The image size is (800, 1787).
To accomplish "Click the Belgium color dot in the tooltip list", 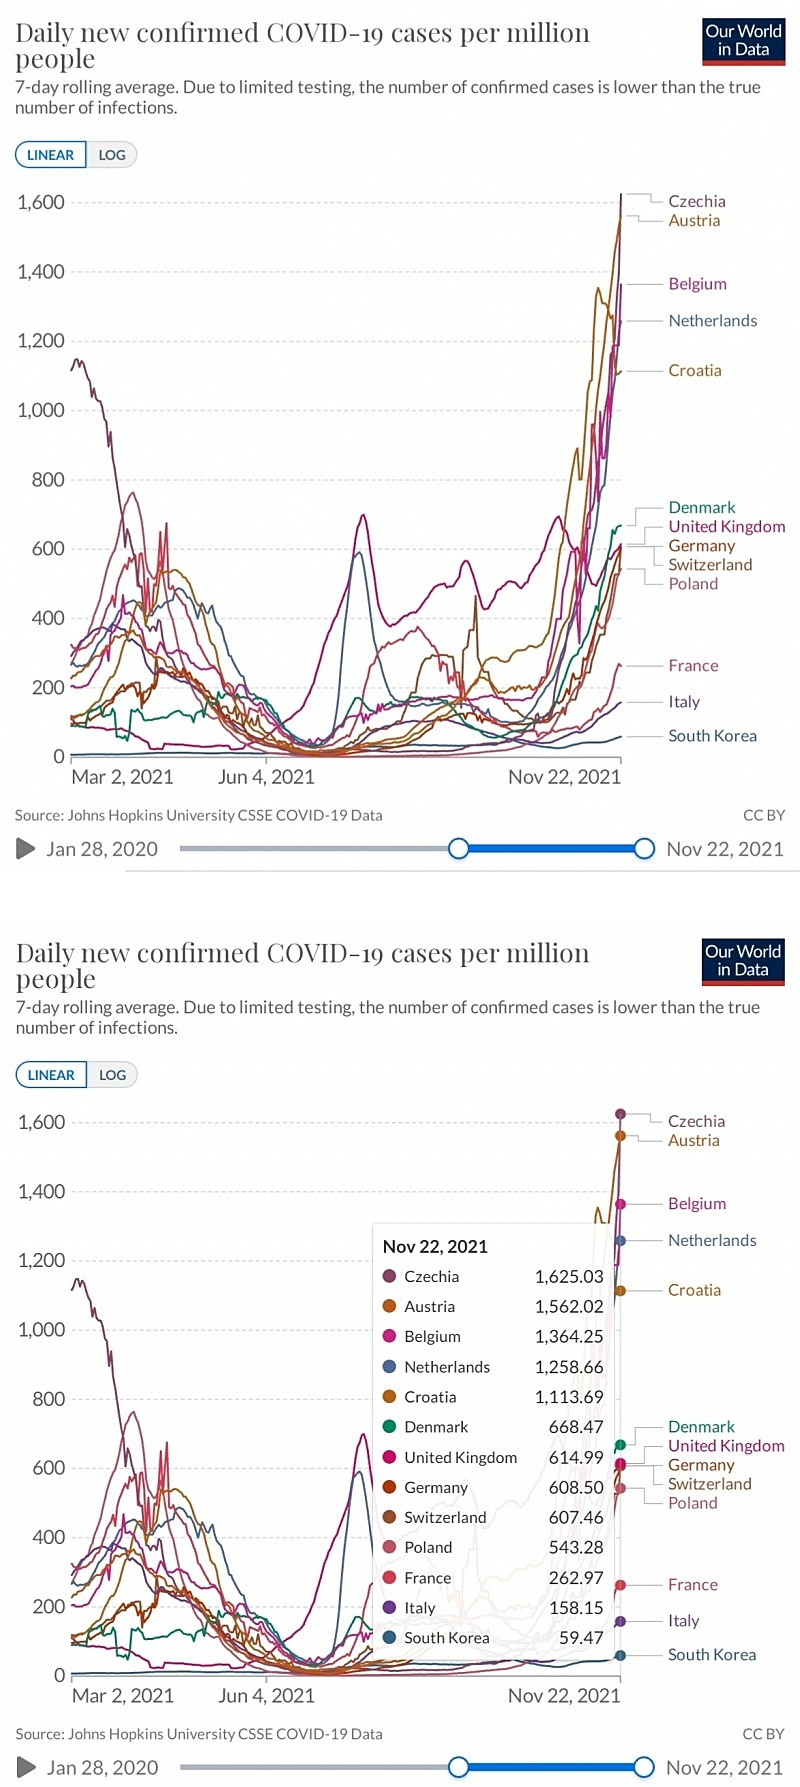I will point(390,1337).
